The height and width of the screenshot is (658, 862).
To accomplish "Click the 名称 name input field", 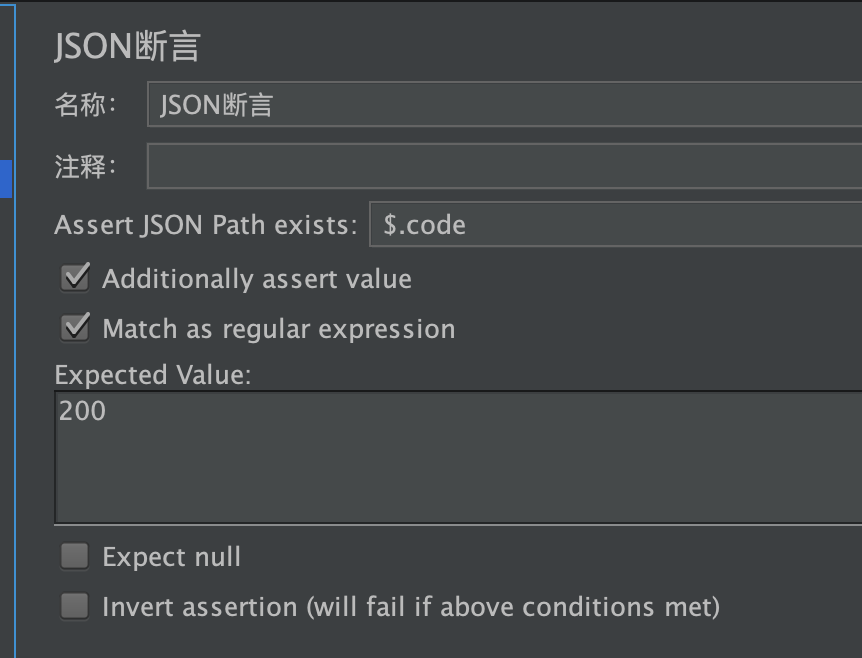I will [505, 104].
